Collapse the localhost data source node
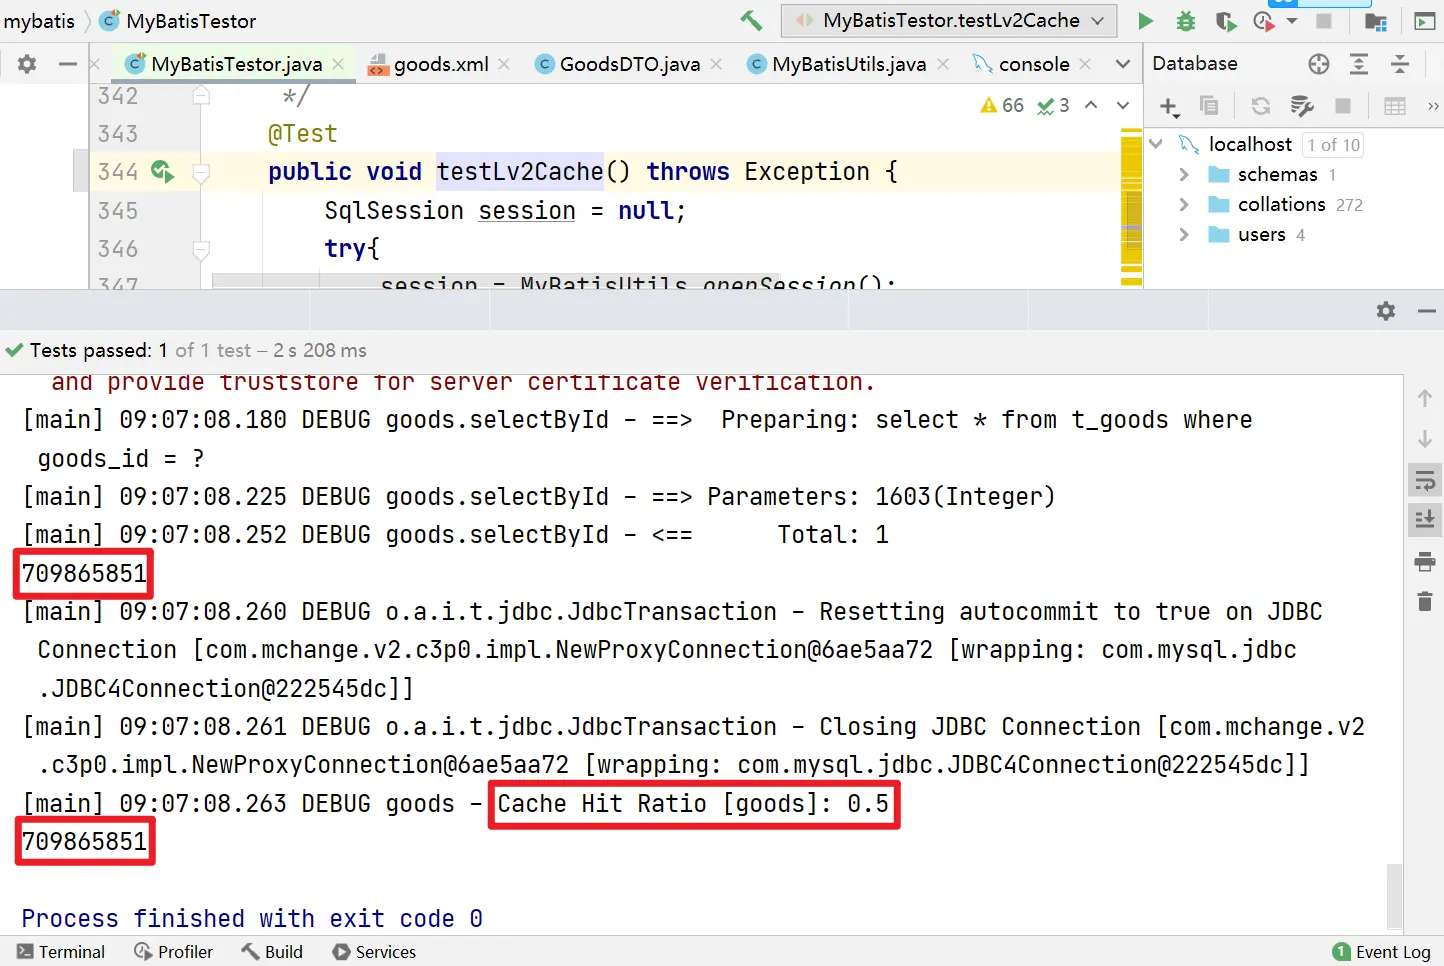This screenshot has width=1444, height=966. pos(1156,144)
